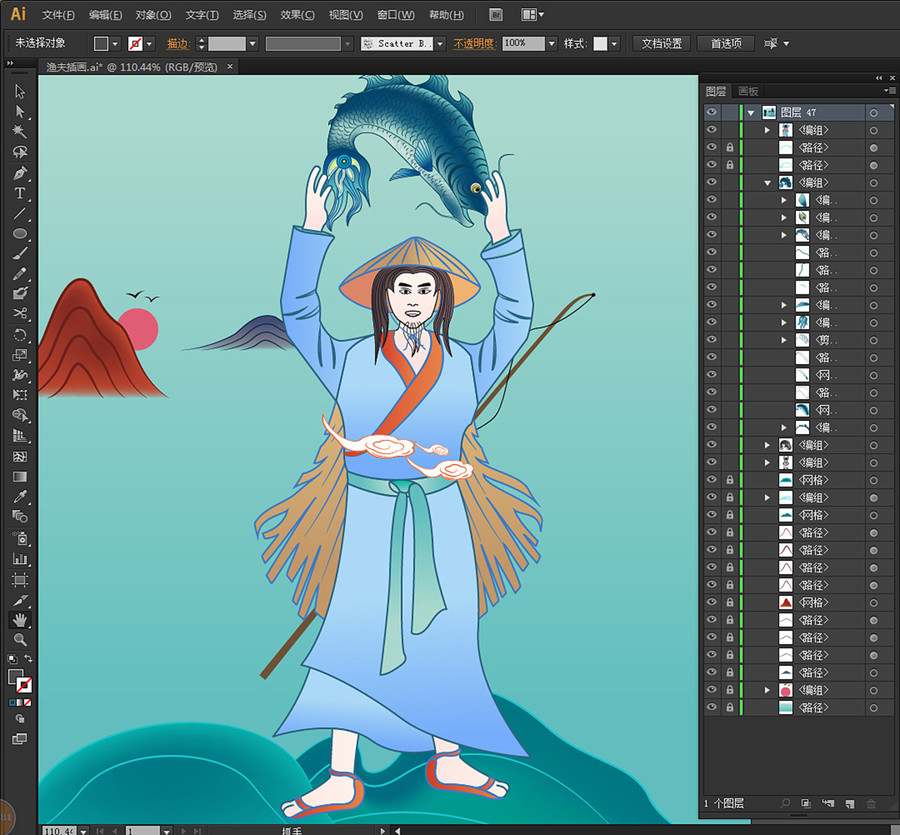Activate the Symbol Sprayer tool
Image resolution: width=900 pixels, height=835 pixels.
click(x=20, y=538)
